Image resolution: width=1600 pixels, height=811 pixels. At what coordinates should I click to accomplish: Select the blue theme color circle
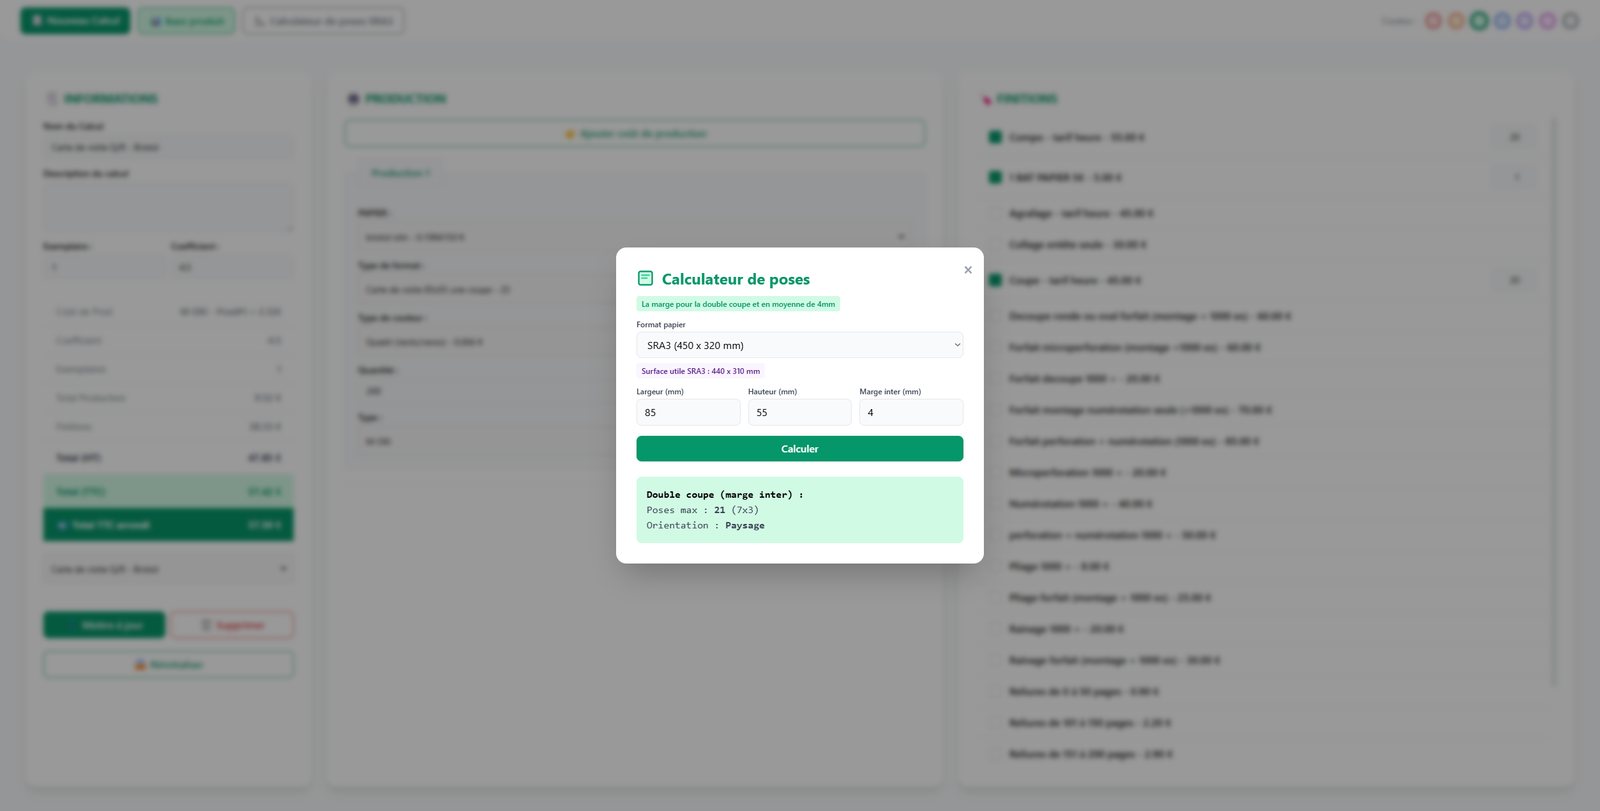tap(1502, 21)
